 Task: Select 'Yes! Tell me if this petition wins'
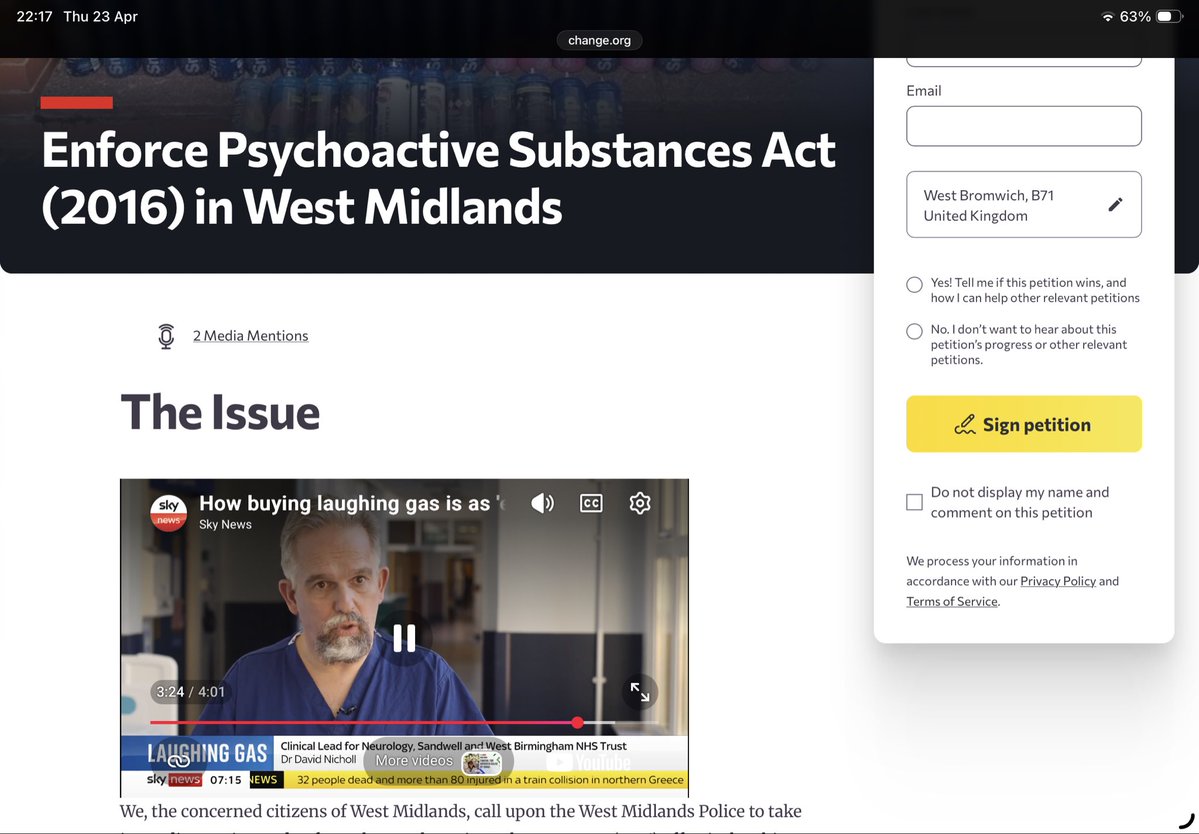[x=915, y=284]
